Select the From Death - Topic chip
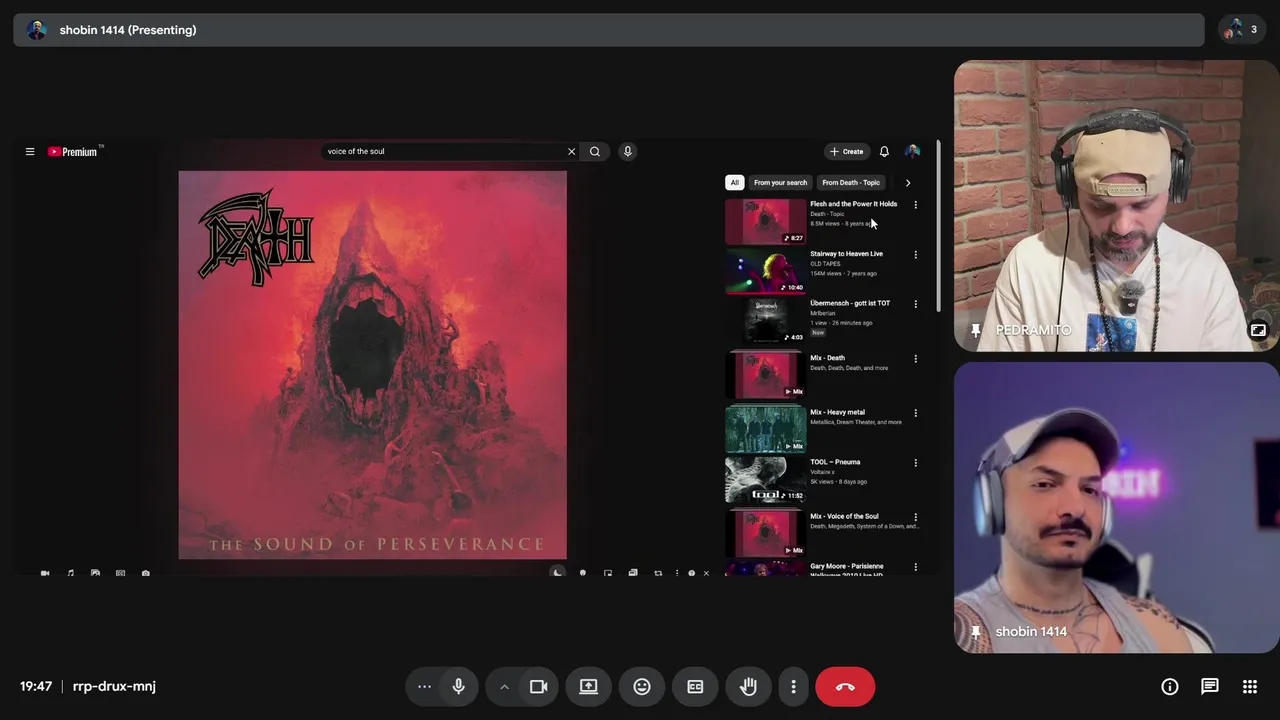1280x720 pixels. click(x=851, y=183)
